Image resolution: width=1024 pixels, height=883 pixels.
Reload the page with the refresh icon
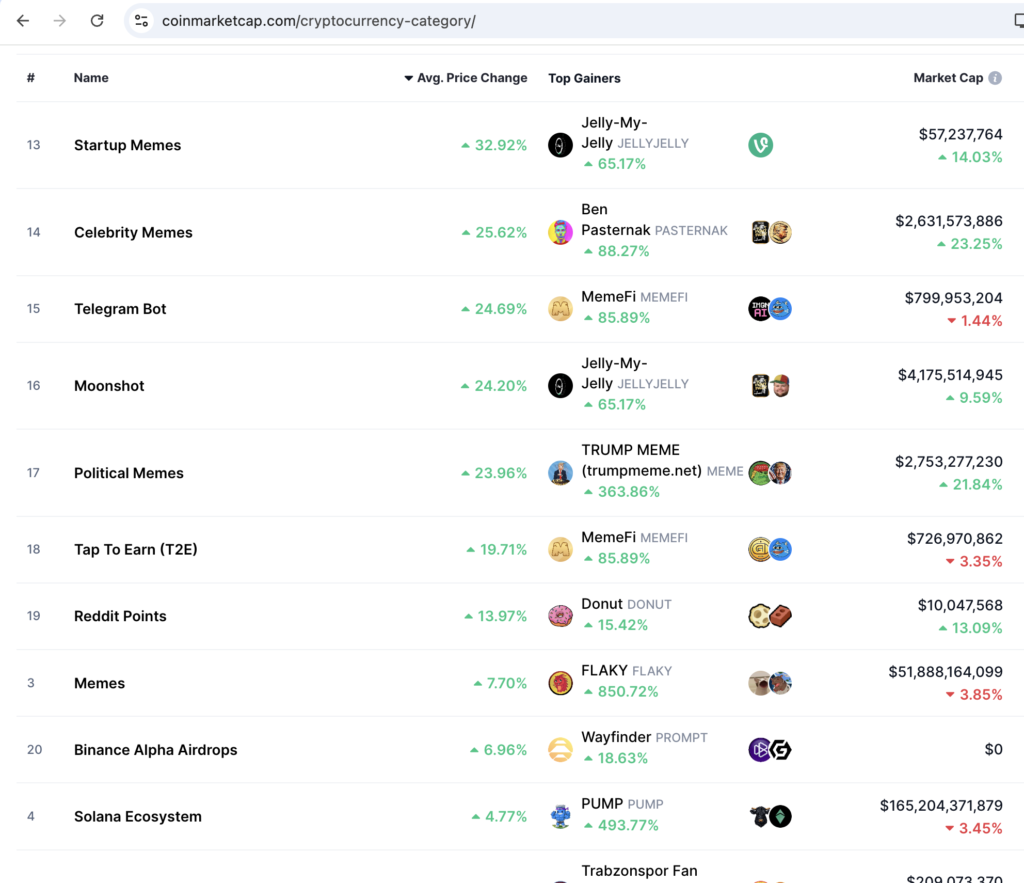click(97, 21)
